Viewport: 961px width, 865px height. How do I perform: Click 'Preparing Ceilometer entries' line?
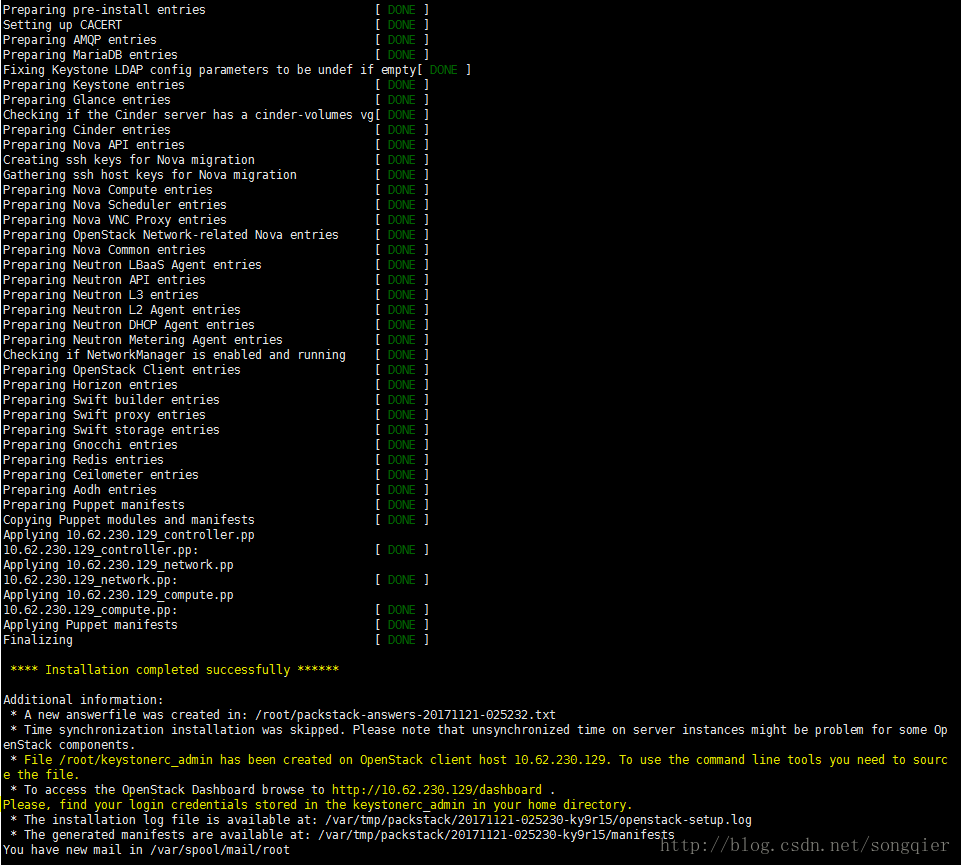coord(101,476)
